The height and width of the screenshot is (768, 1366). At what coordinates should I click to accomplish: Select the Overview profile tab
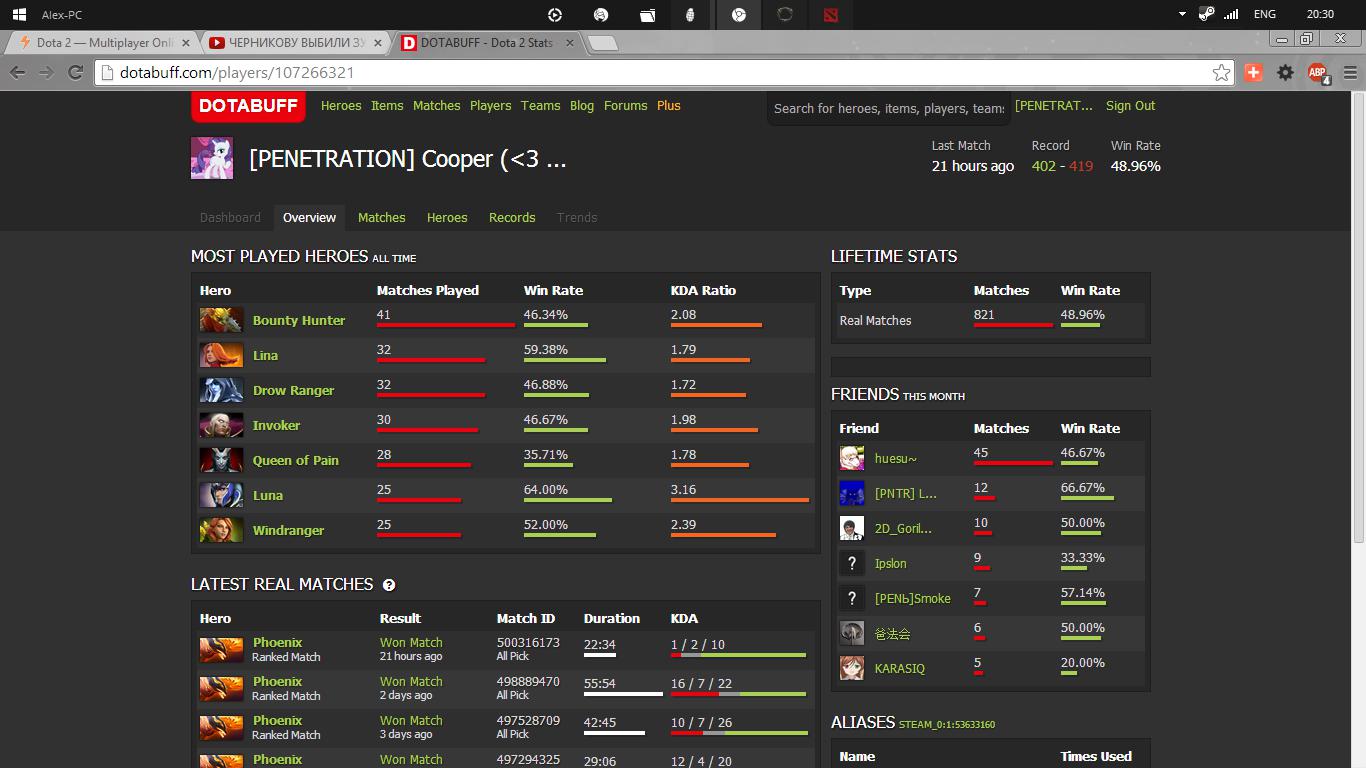click(x=309, y=217)
